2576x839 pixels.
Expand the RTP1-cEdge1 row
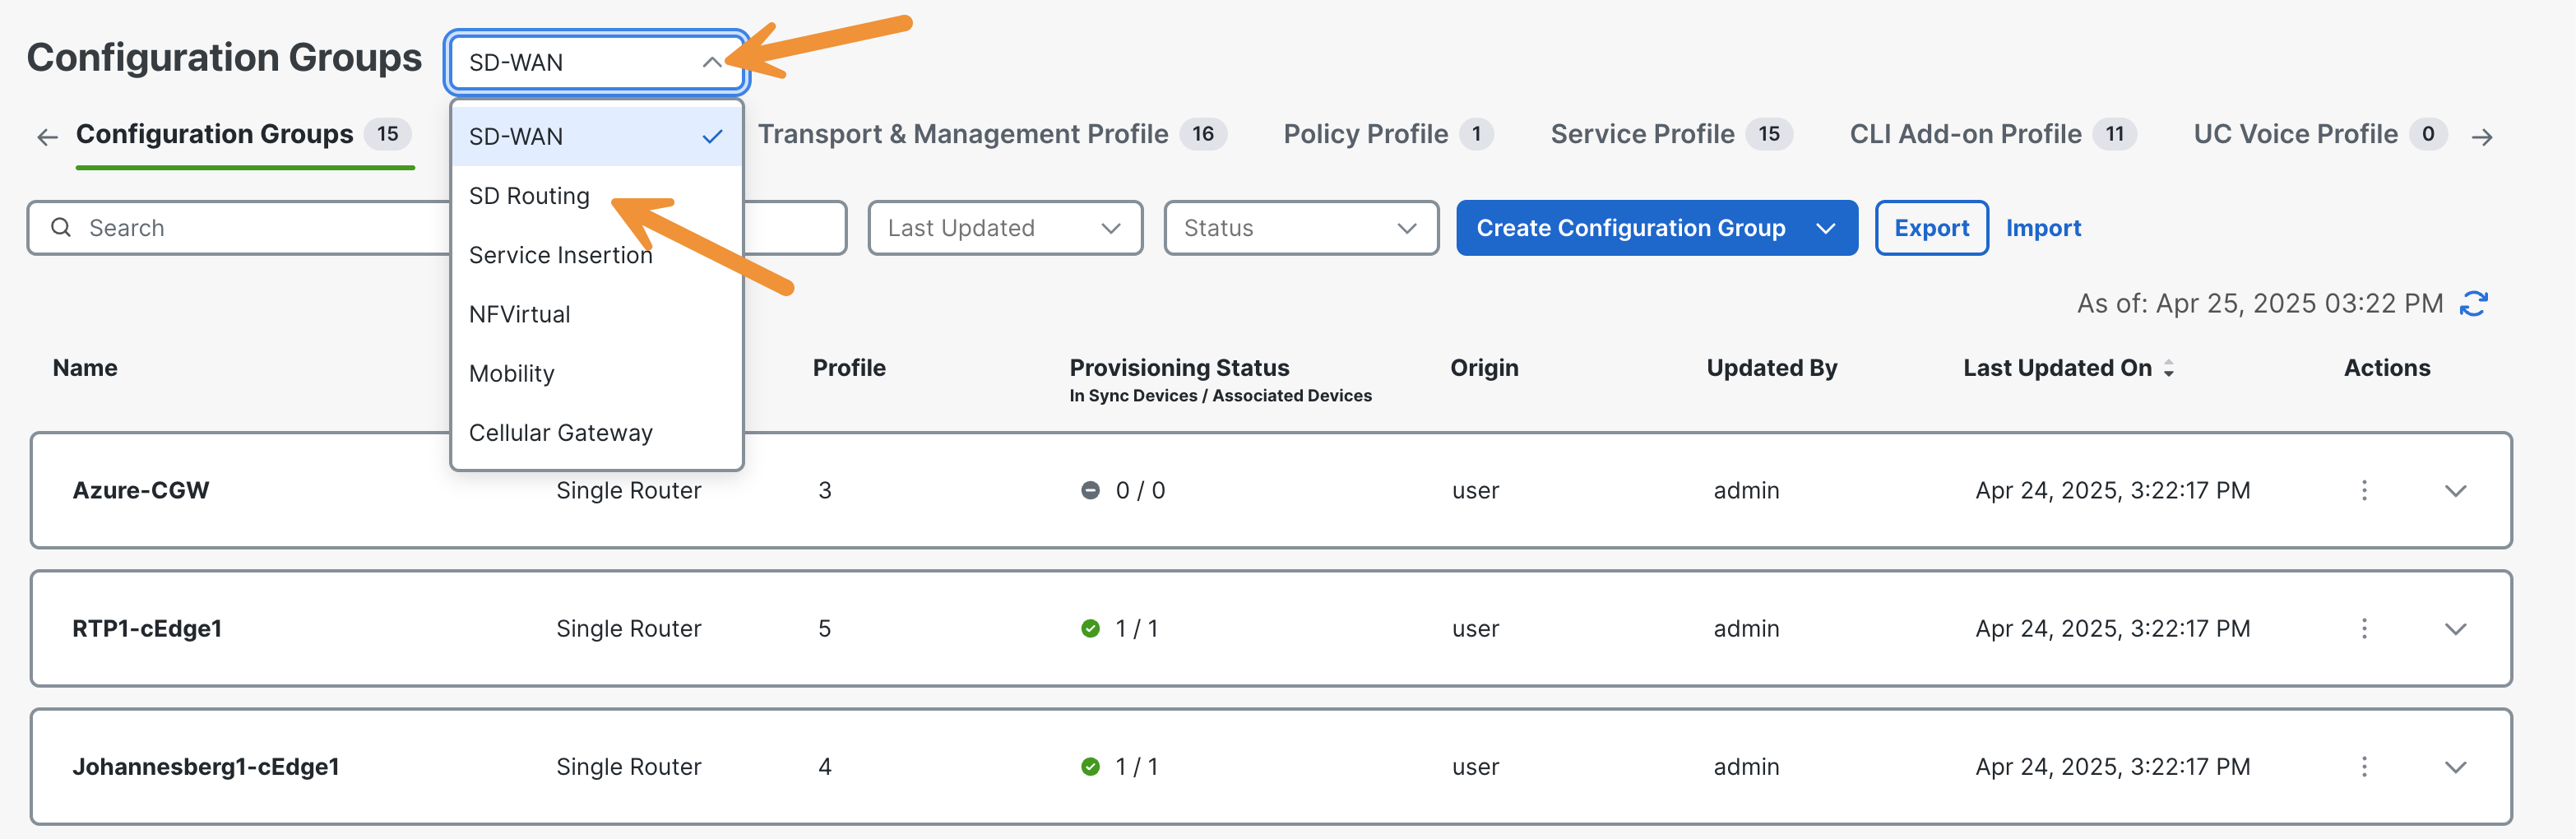click(2455, 629)
